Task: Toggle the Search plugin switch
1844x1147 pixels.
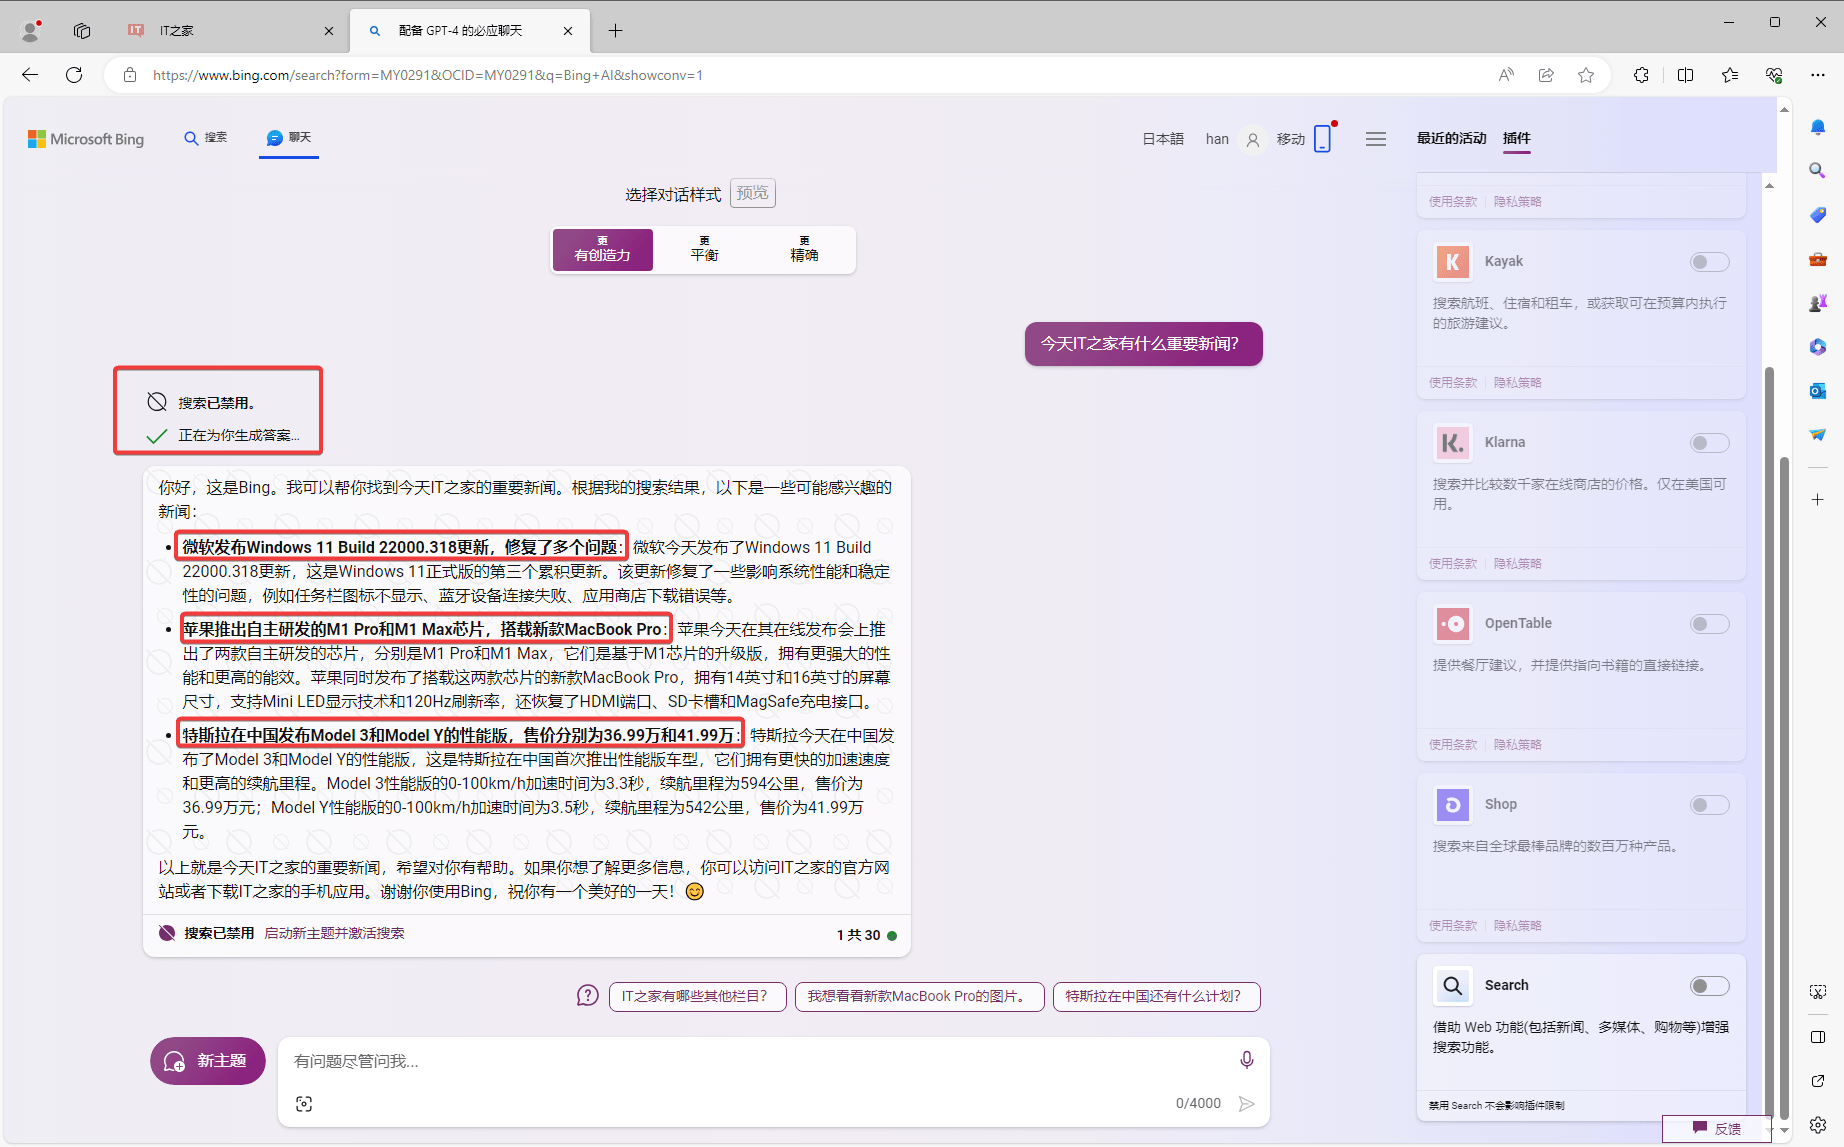Action: point(1709,986)
